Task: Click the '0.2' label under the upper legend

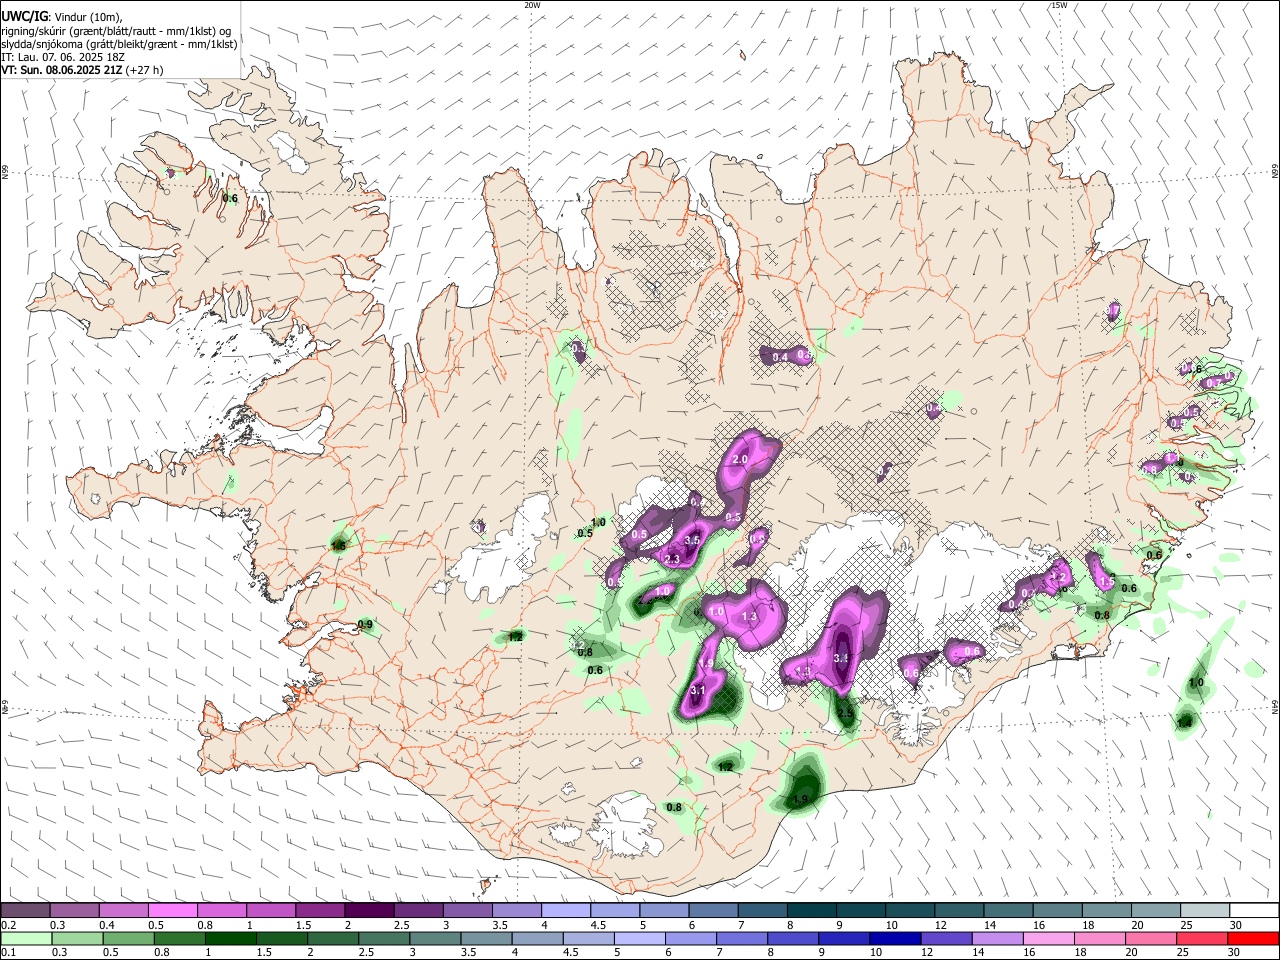Action: (8, 925)
